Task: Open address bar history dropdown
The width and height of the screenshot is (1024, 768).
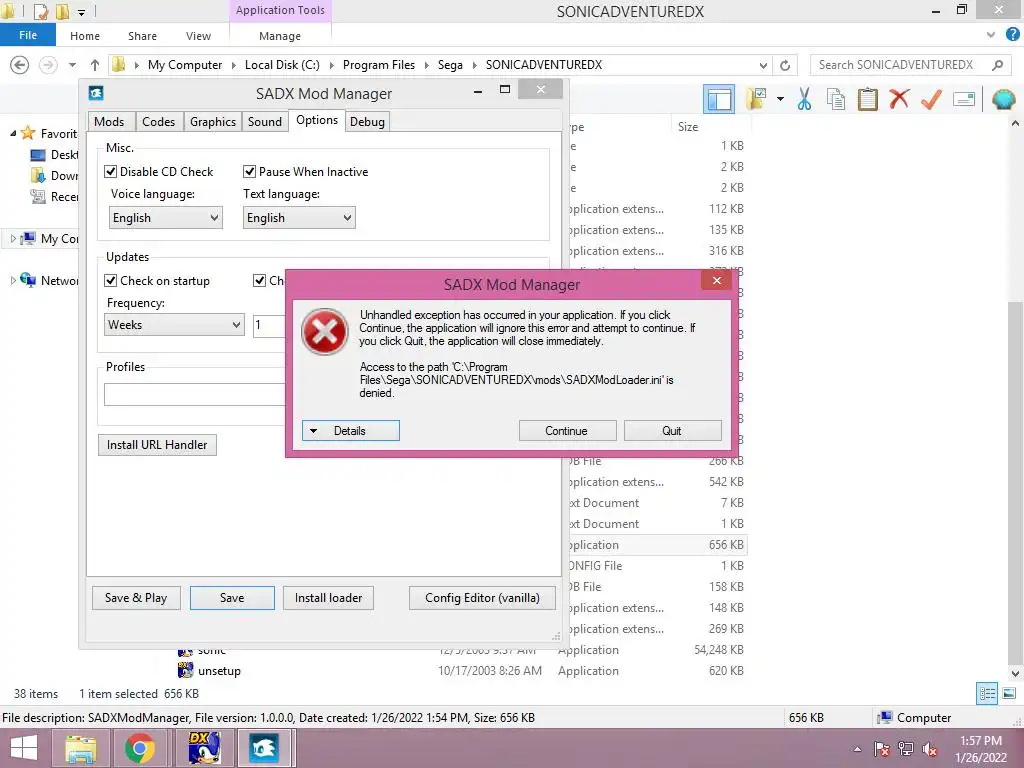Action: [763, 65]
